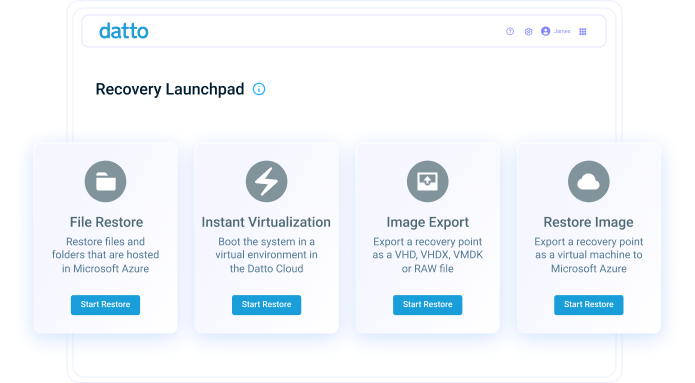
Task: Click "as a virtual machine to" description
Action: coord(589,255)
